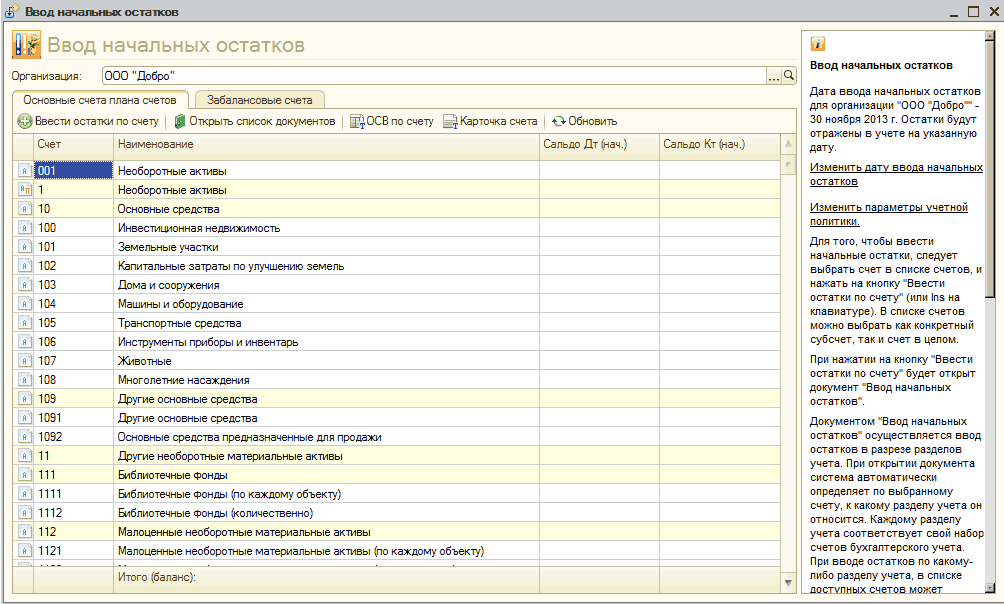Image resolution: width=1004 pixels, height=604 pixels.
Task: Select row Многолетние насаждения
Action: coord(396,380)
